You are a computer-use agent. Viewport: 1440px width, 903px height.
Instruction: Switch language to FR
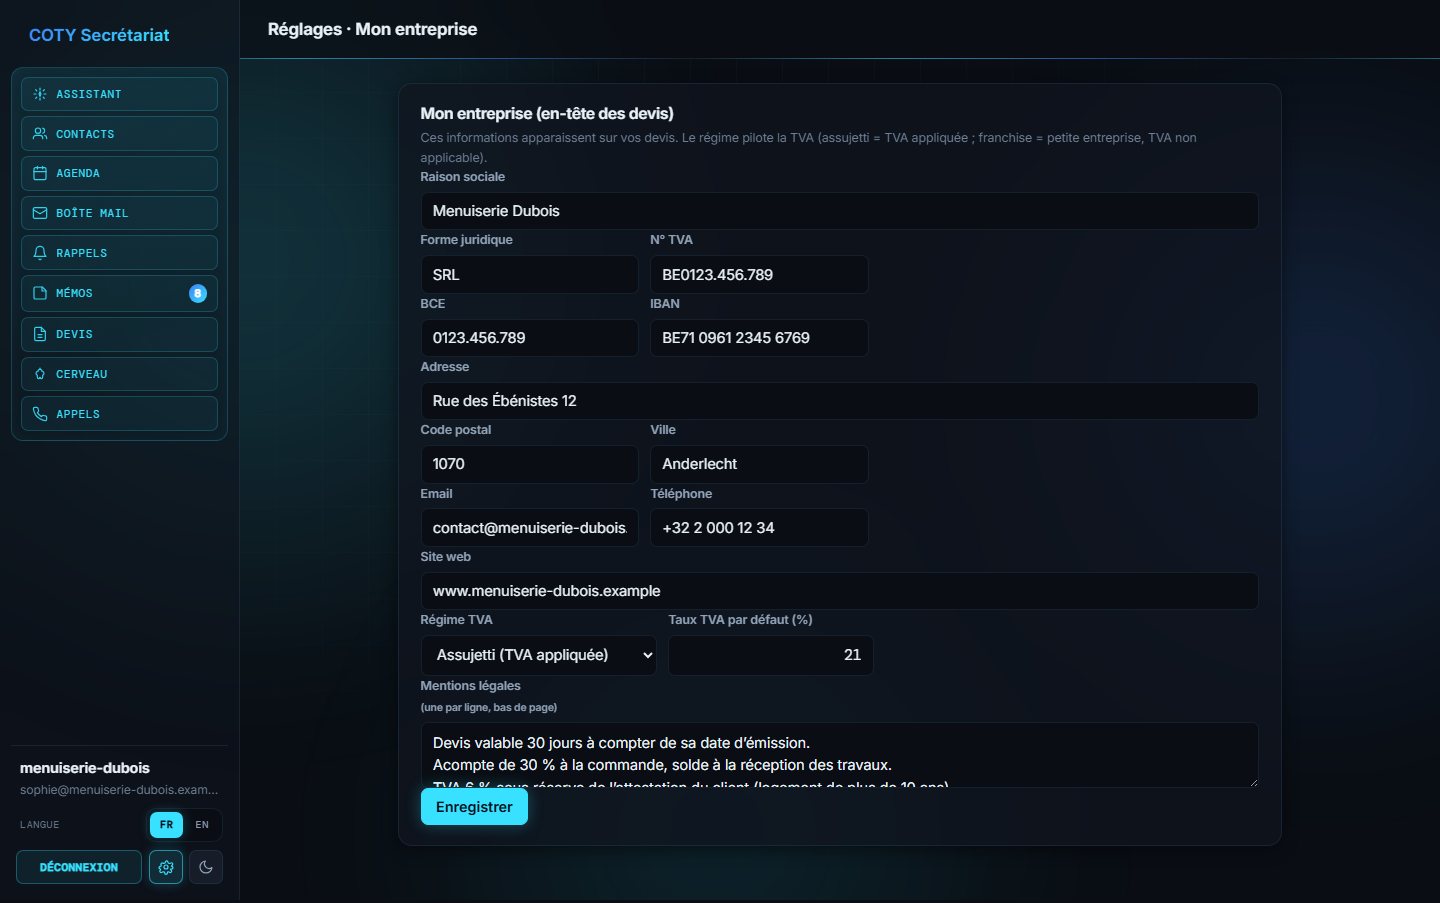coord(166,825)
